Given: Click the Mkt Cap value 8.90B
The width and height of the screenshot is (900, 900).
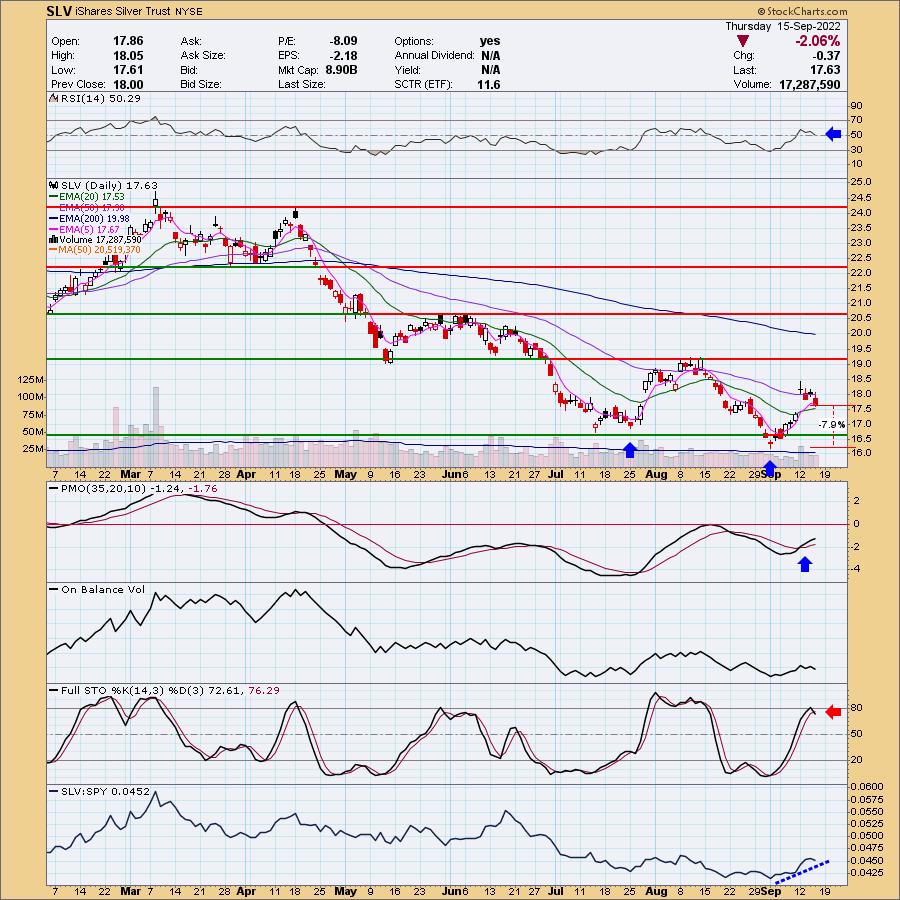Looking at the screenshot, I should click(x=342, y=70).
